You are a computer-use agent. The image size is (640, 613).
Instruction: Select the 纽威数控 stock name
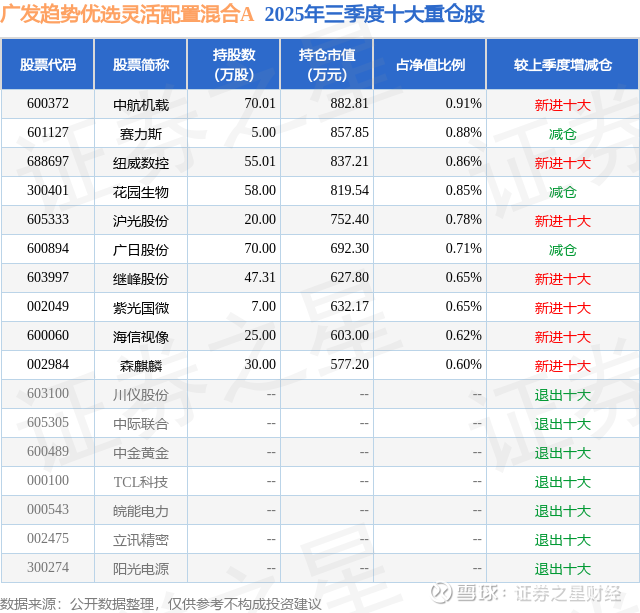click(141, 162)
